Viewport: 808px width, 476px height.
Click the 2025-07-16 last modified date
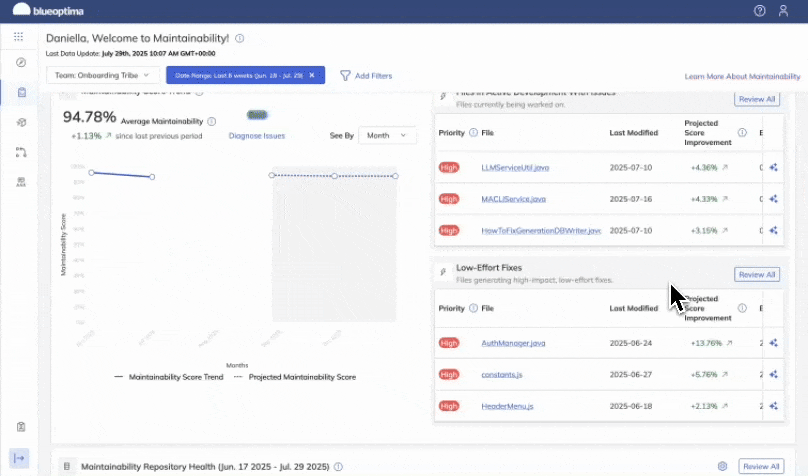click(x=631, y=199)
